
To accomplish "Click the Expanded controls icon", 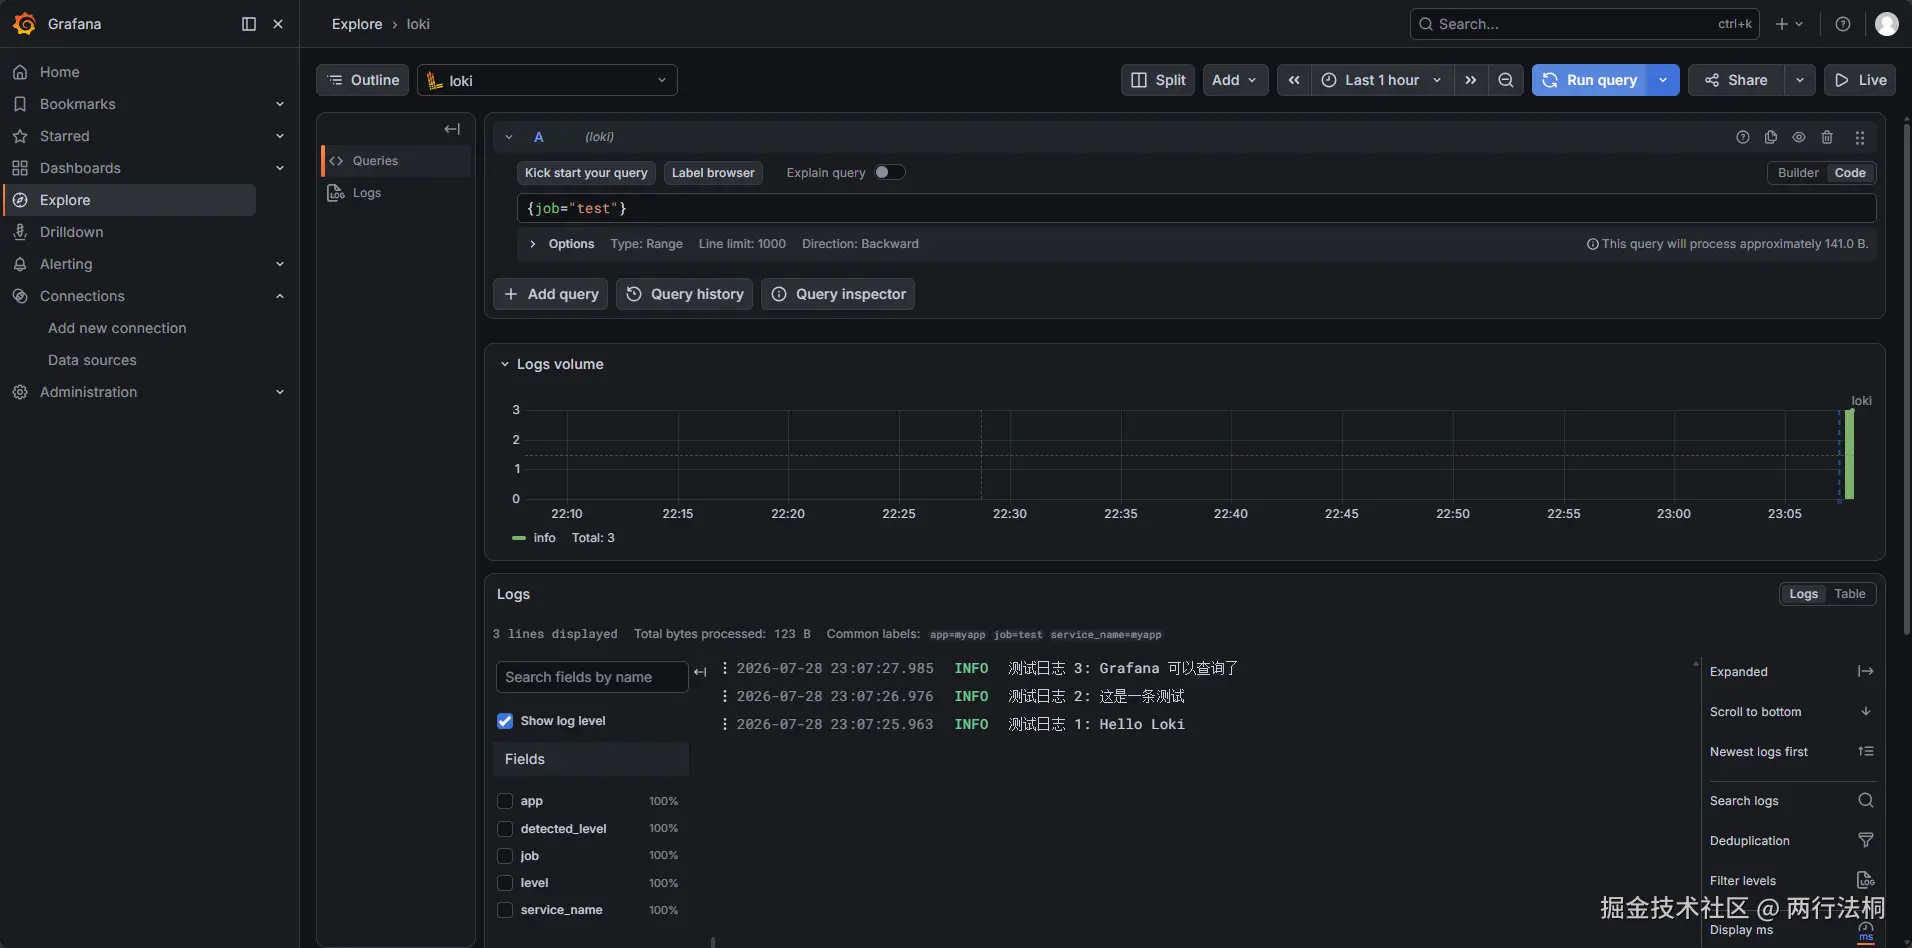I will pyautogui.click(x=1865, y=671).
